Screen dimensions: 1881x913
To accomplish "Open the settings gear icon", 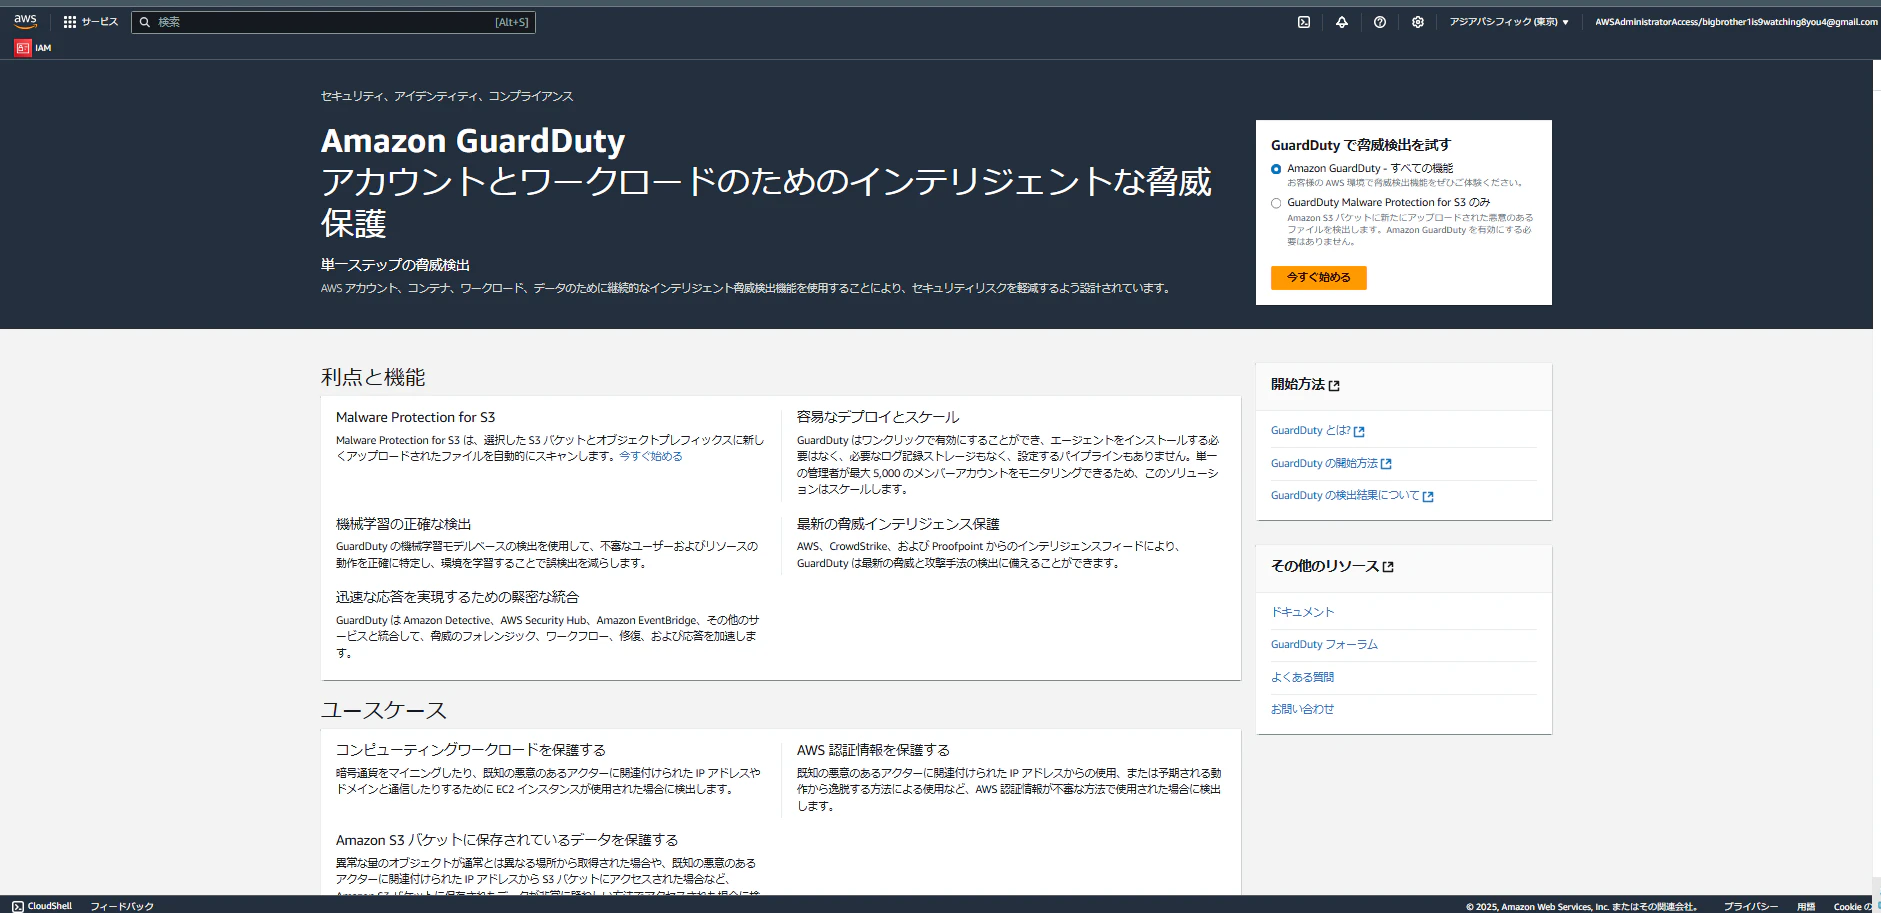I will (1418, 22).
